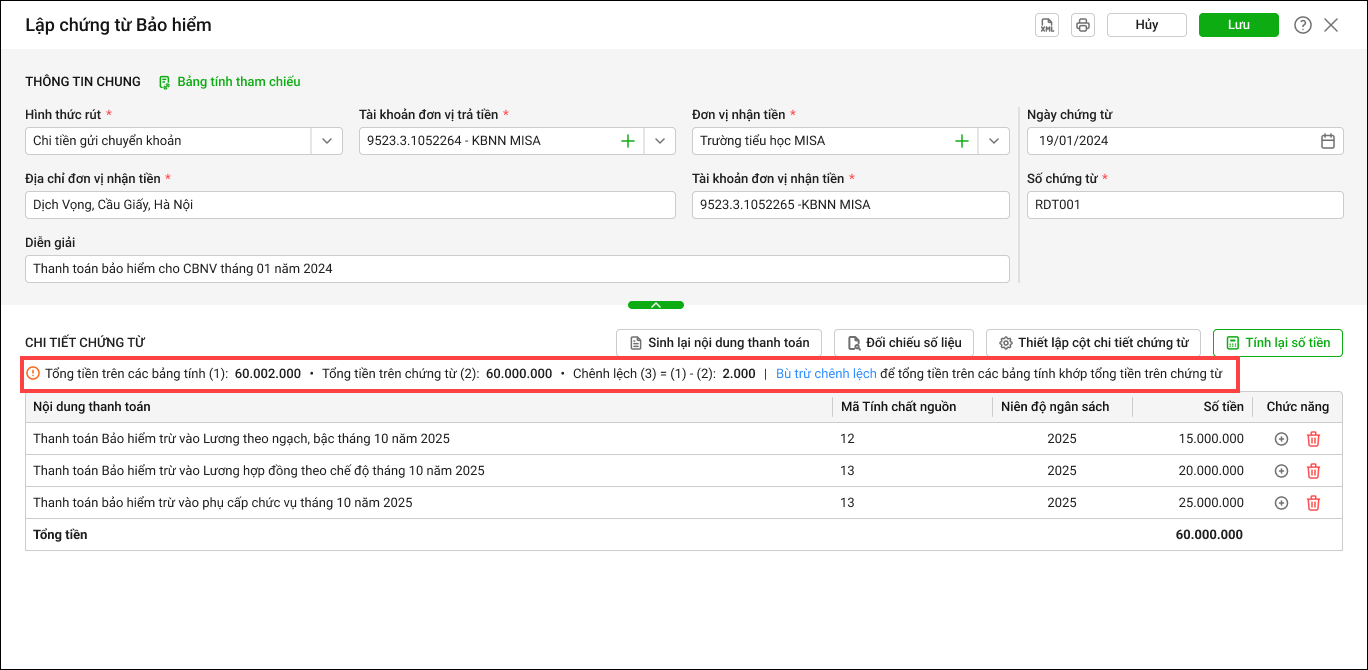The width and height of the screenshot is (1368, 670).
Task: Open Thiết lập cột chi tiết chứng từ
Action: tap(1093, 343)
